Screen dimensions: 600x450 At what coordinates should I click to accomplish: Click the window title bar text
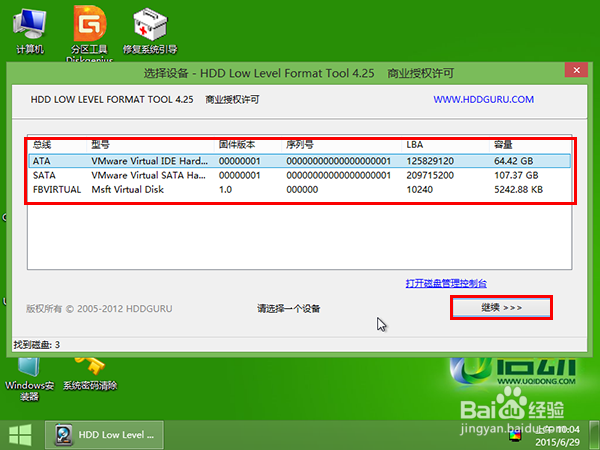(298, 73)
